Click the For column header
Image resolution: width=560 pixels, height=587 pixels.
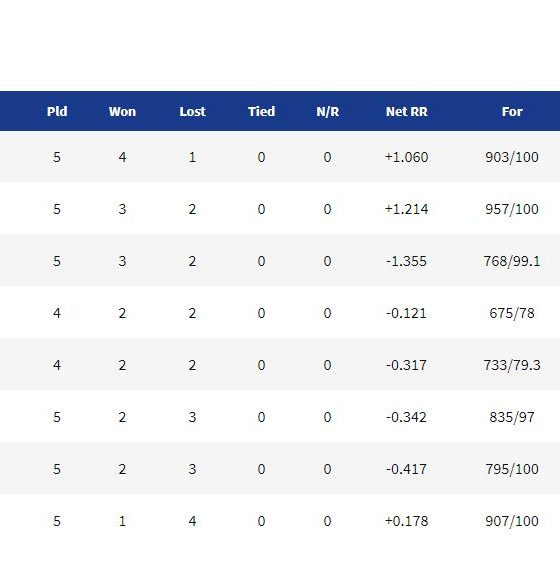tap(512, 112)
